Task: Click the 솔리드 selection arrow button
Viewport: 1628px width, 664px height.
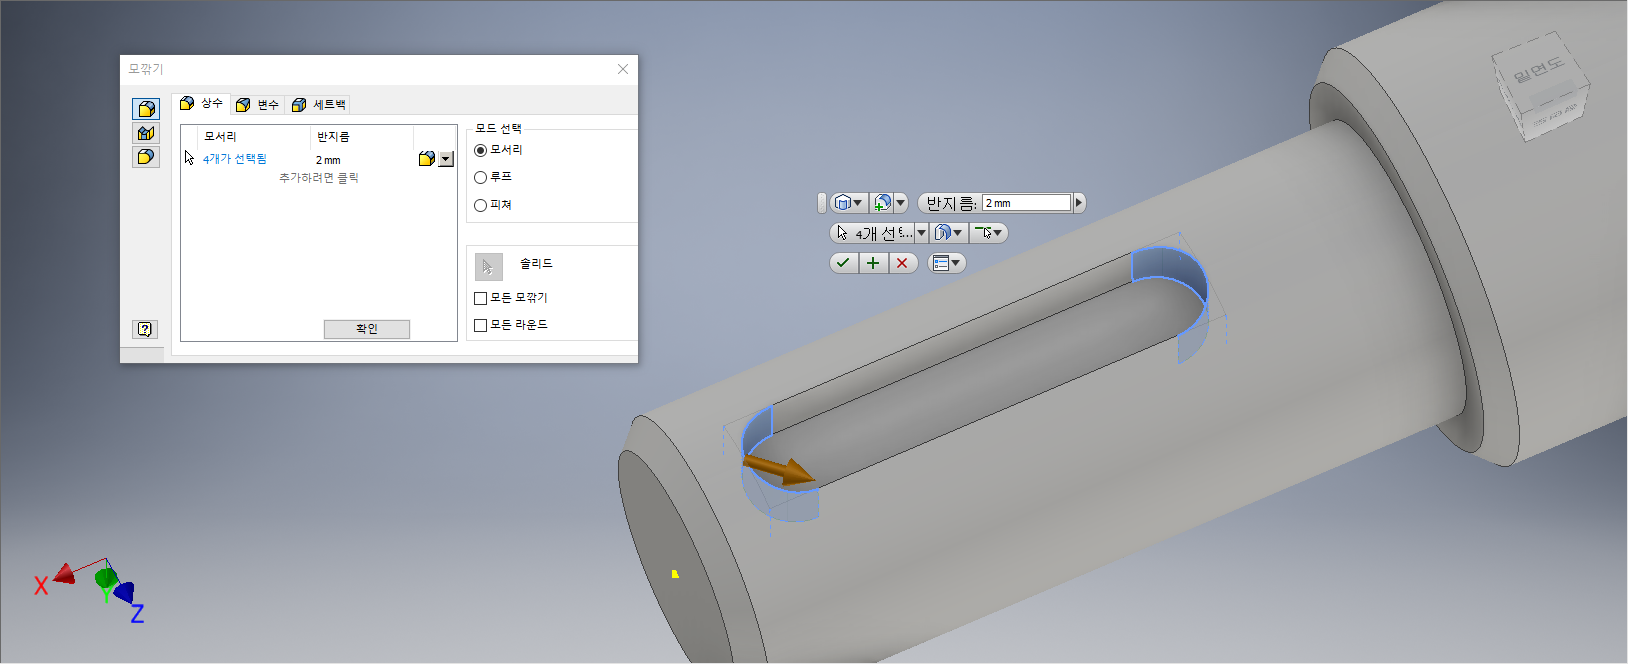Action: 488,267
